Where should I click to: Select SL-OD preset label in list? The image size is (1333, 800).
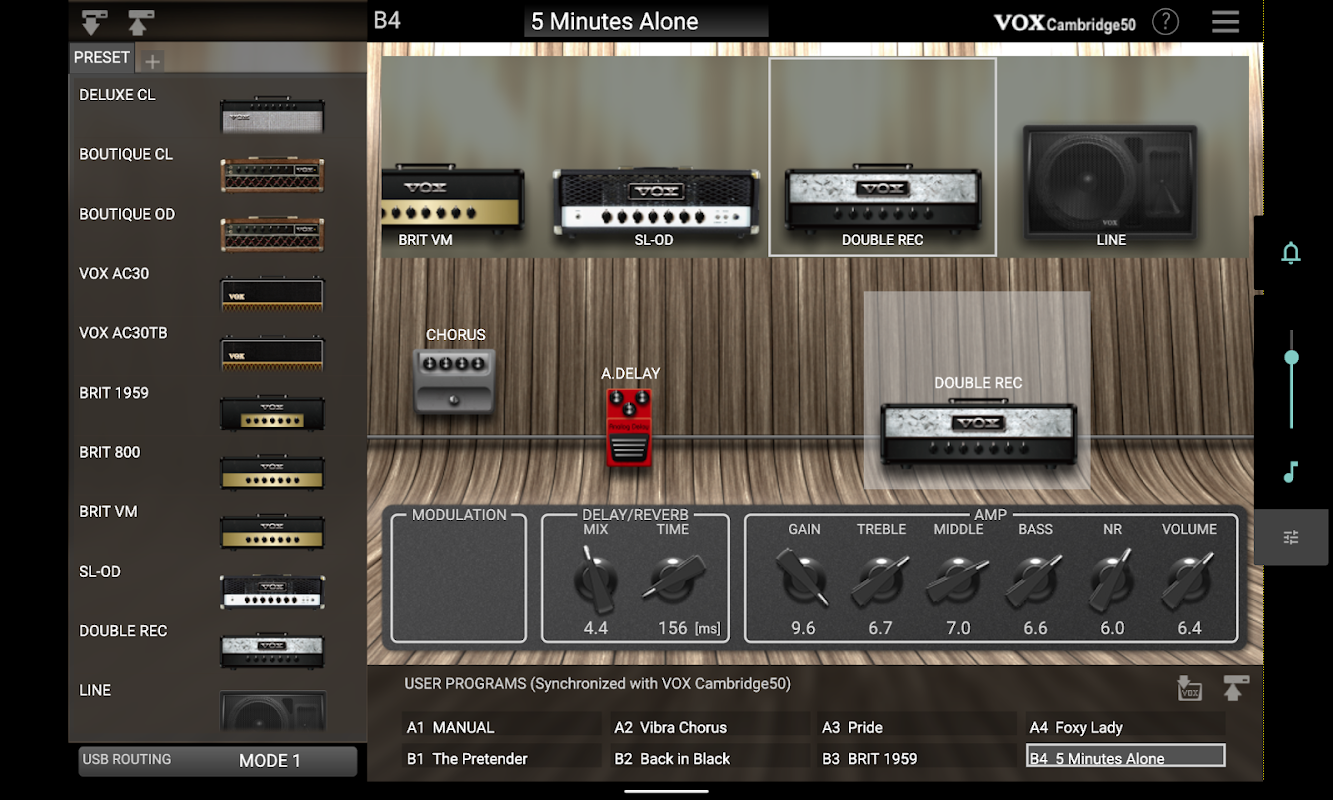pos(100,571)
